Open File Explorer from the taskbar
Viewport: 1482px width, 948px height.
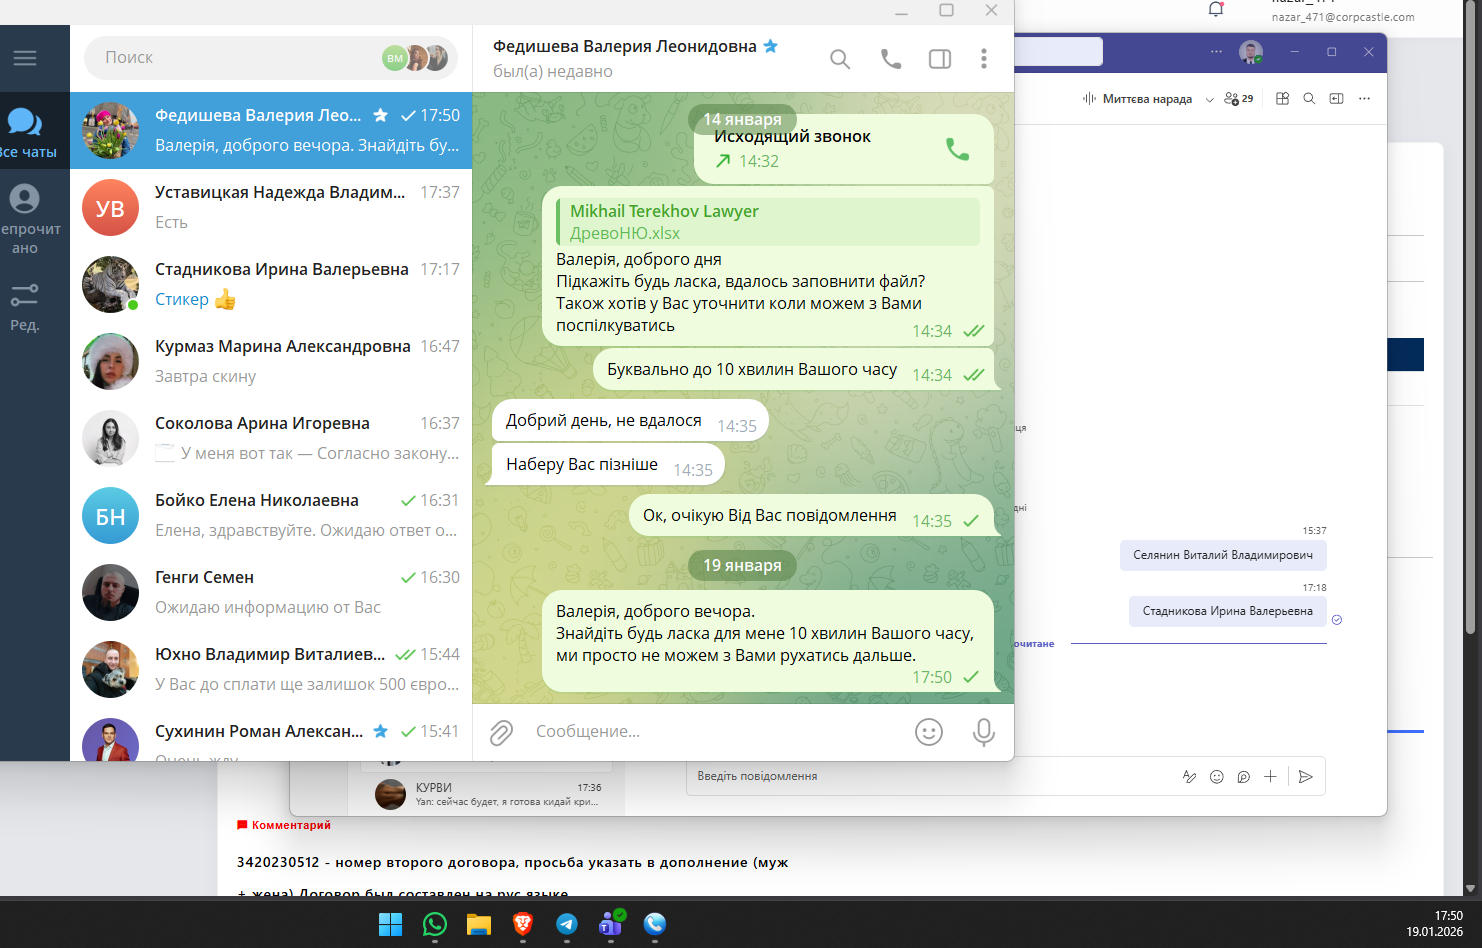(478, 924)
